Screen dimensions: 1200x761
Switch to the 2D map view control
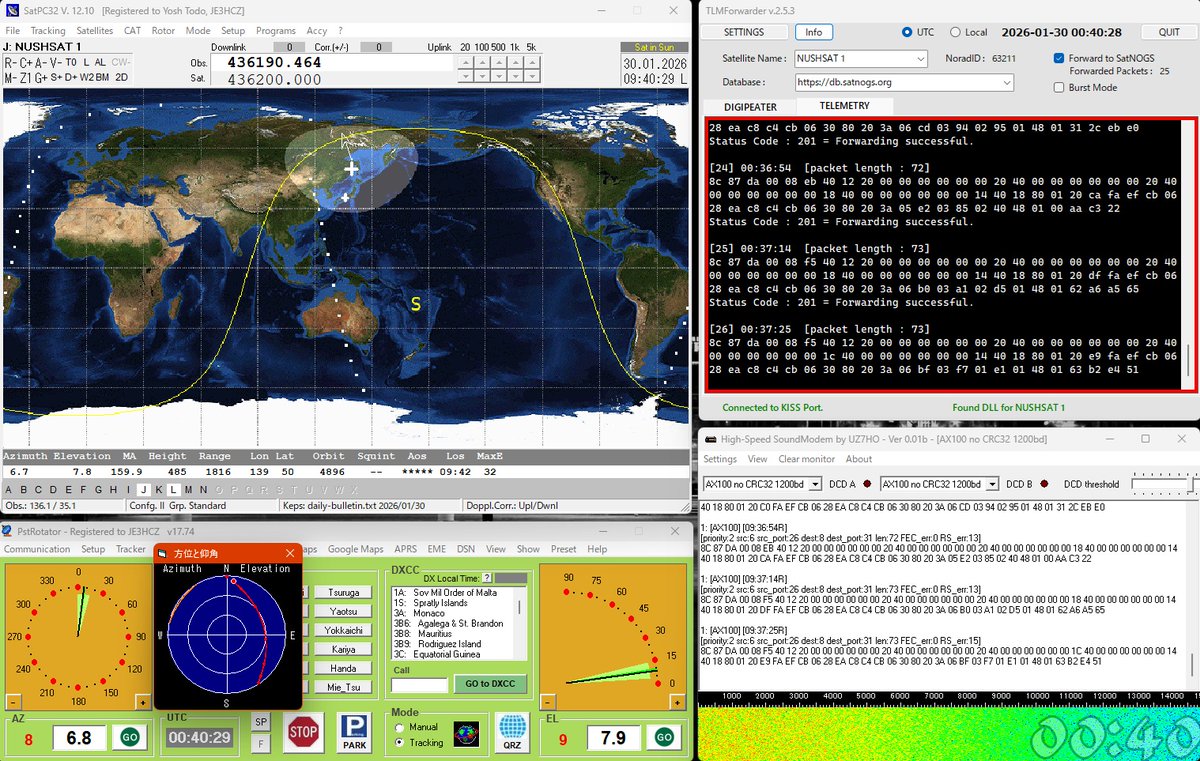tap(121, 77)
